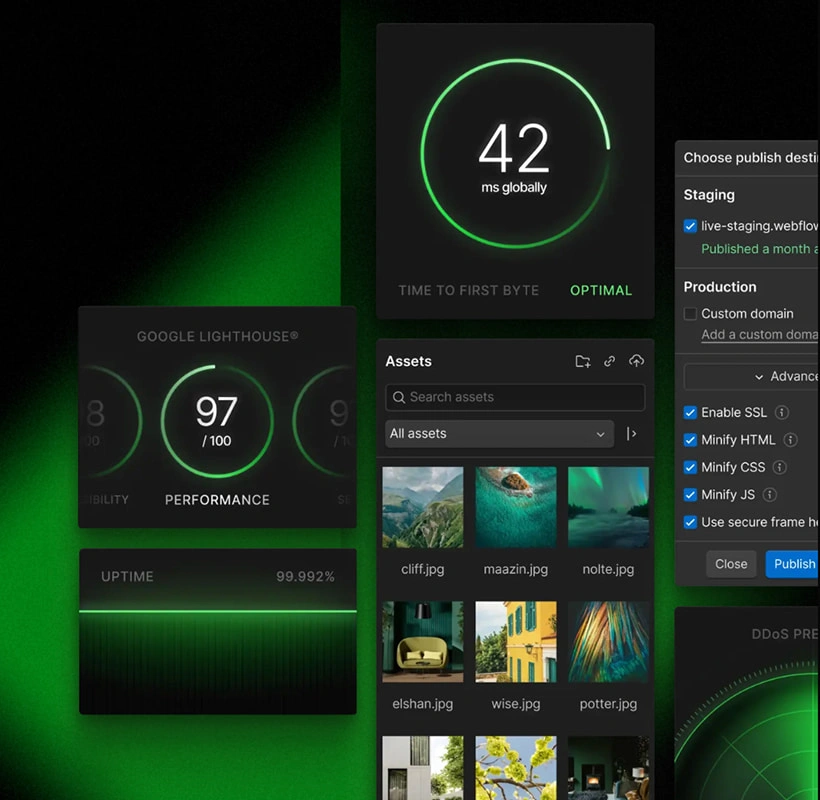820x800 pixels.
Task: Click the cliff.jpg file name
Action: [x=423, y=569]
